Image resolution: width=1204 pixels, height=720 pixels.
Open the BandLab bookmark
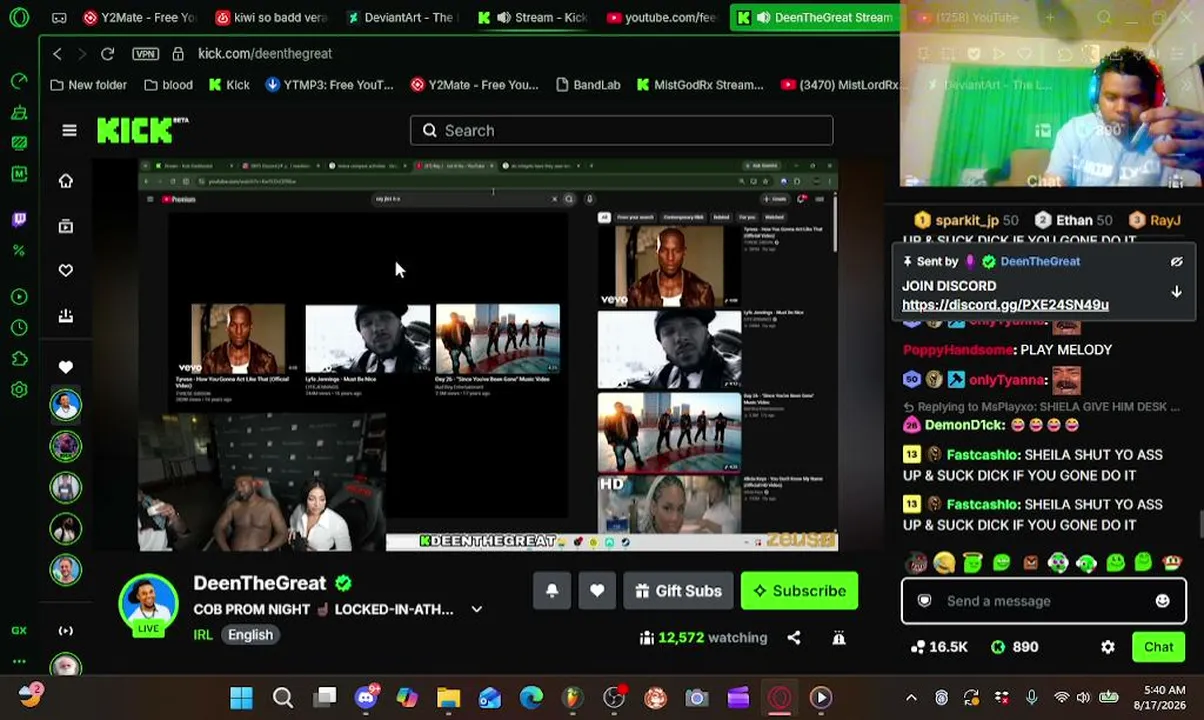(x=587, y=85)
